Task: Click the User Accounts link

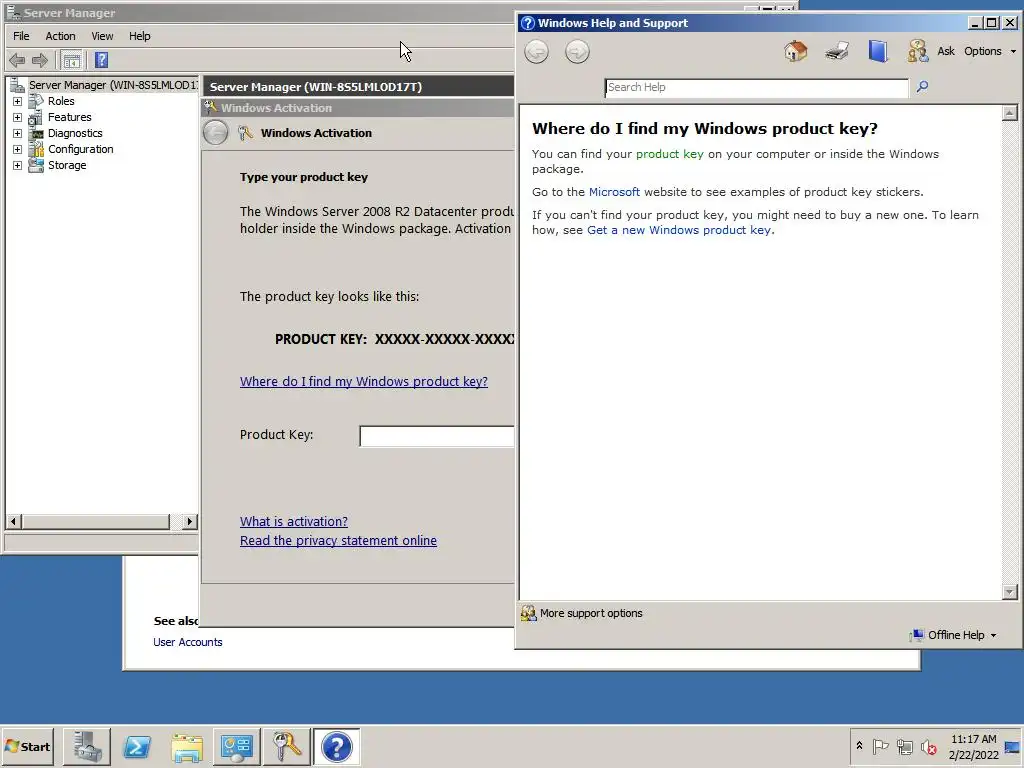Action: [187, 642]
